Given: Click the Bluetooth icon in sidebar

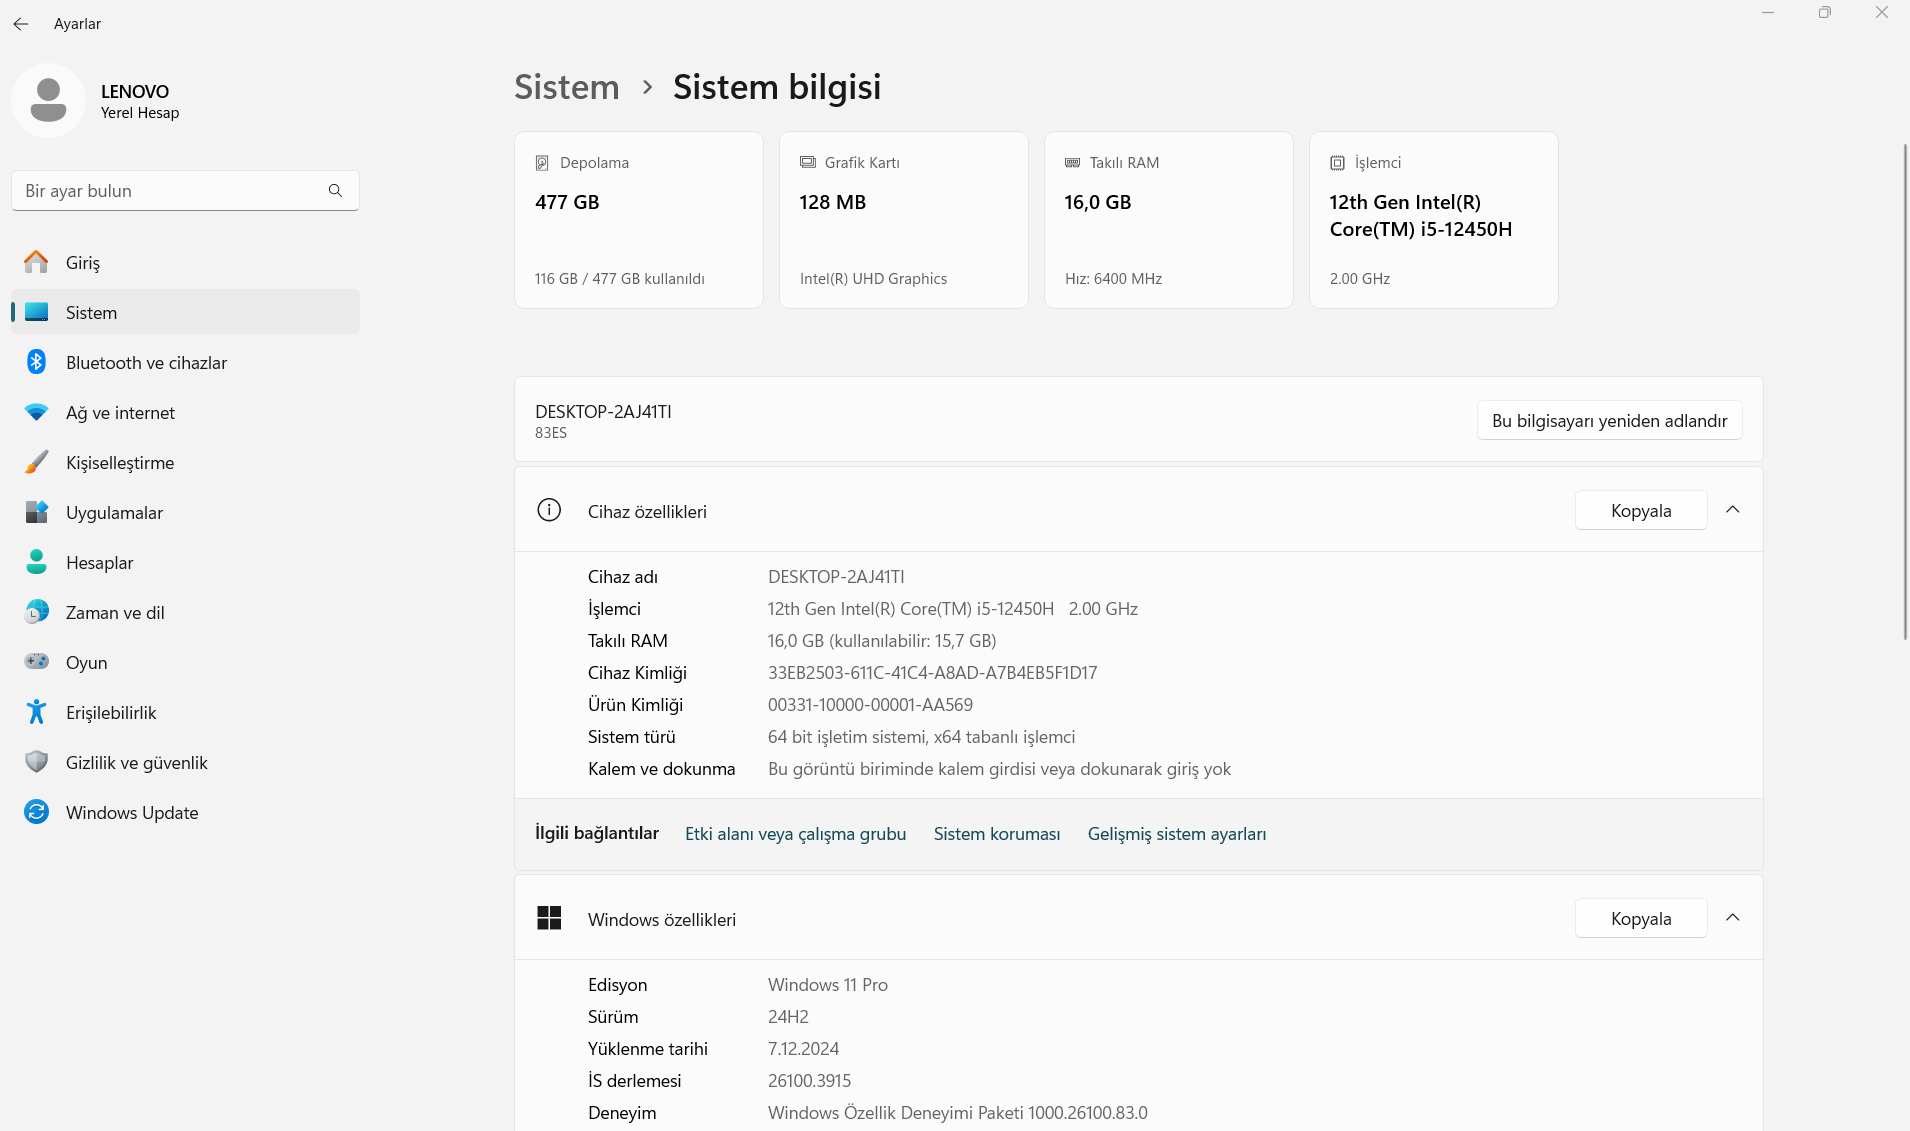Looking at the screenshot, I should [x=37, y=362].
